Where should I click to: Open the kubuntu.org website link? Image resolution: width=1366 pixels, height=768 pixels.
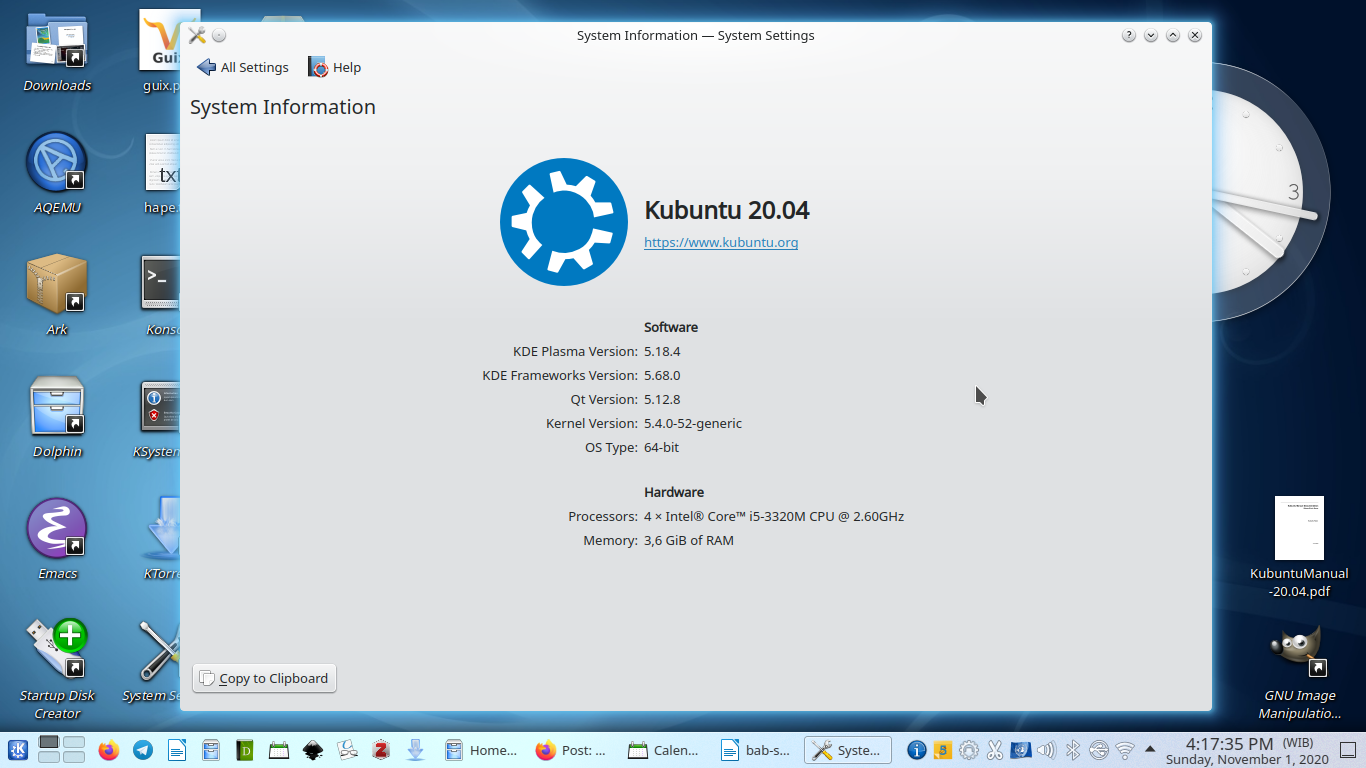coord(721,242)
